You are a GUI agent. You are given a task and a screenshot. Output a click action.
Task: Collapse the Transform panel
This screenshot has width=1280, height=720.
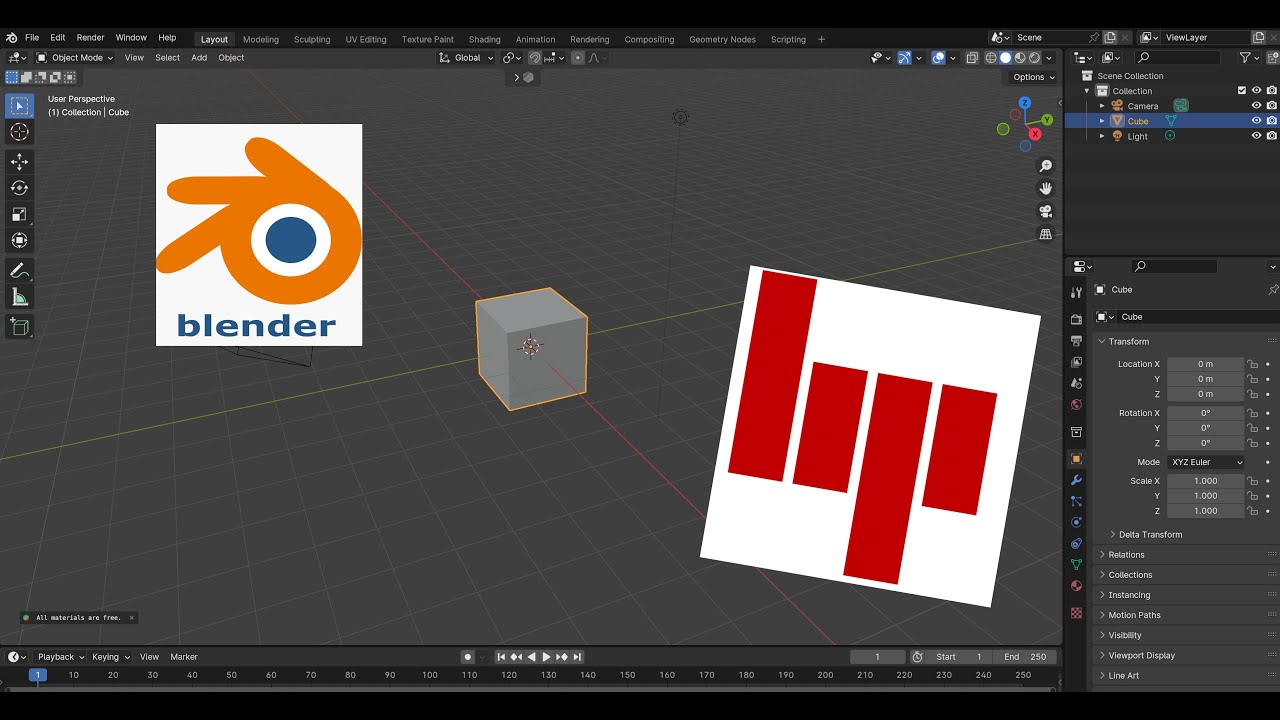click(1128, 342)
